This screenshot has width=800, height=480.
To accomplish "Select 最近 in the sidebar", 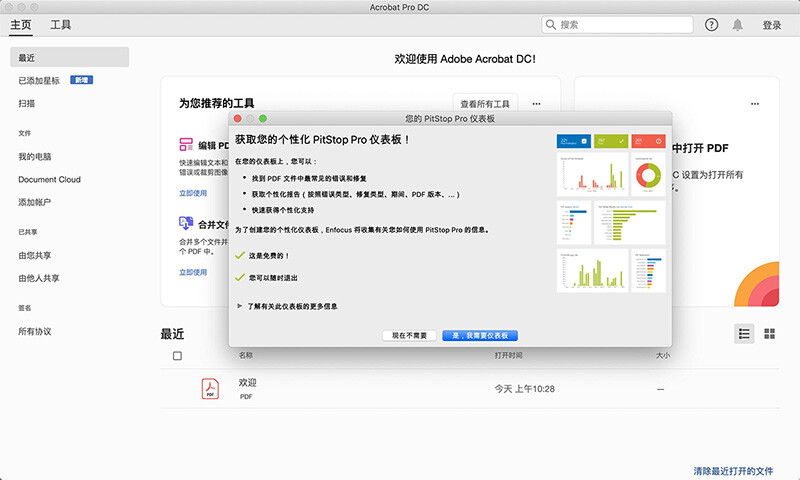I will pos(69,57).
